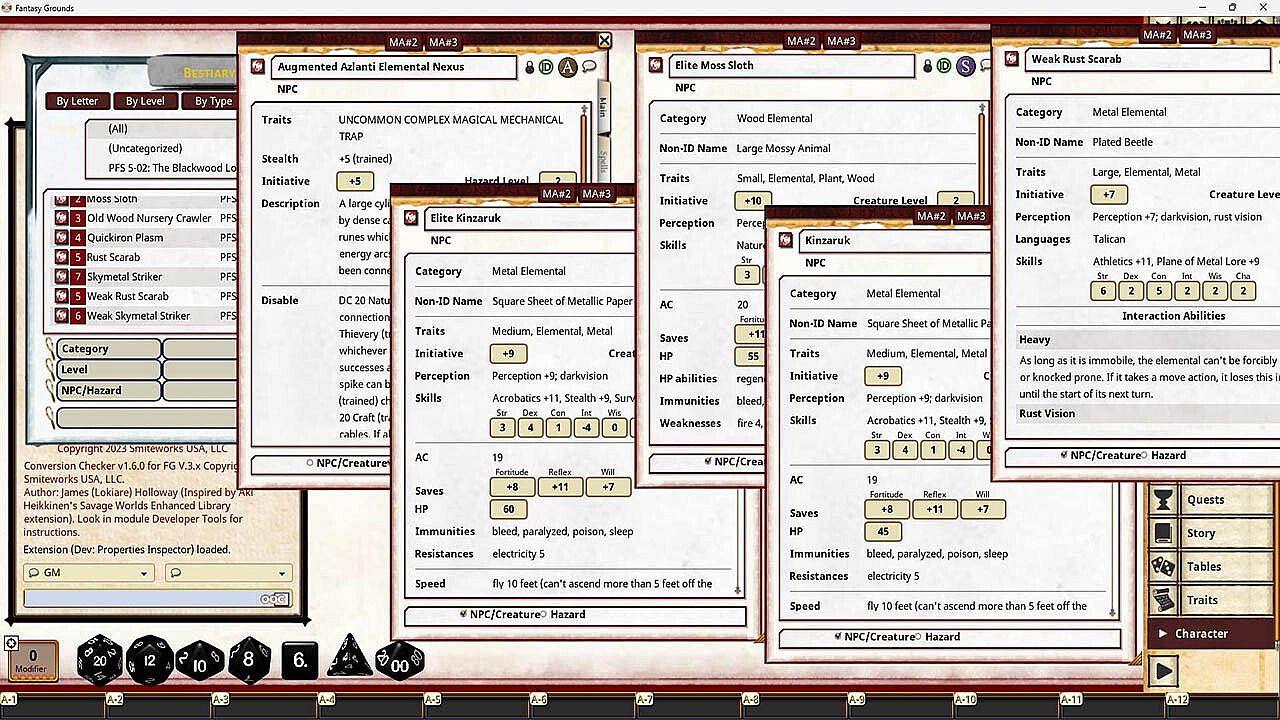This screenshot has height=720, width=1280.
Task: Roll the percentile 00 die
Action: 400,660
